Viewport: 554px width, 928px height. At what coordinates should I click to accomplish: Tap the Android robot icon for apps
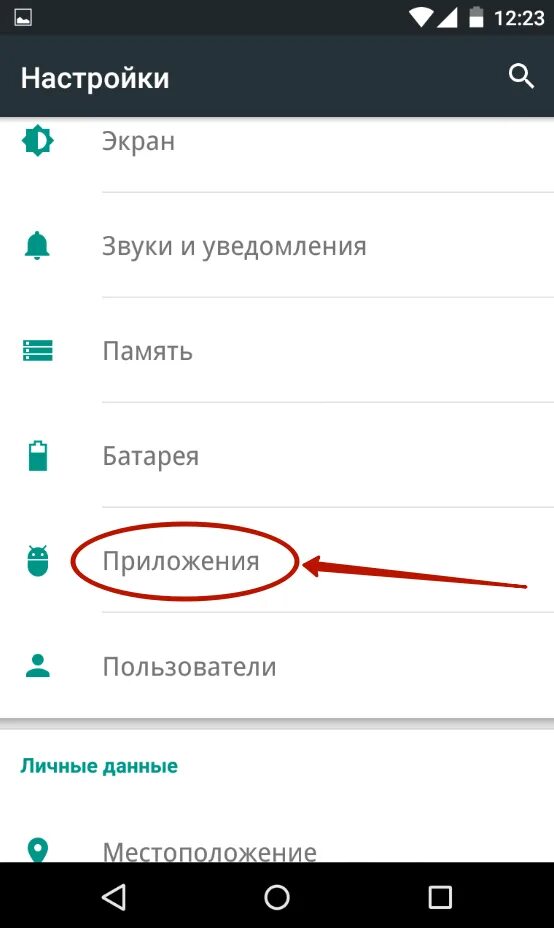(38, 560)
